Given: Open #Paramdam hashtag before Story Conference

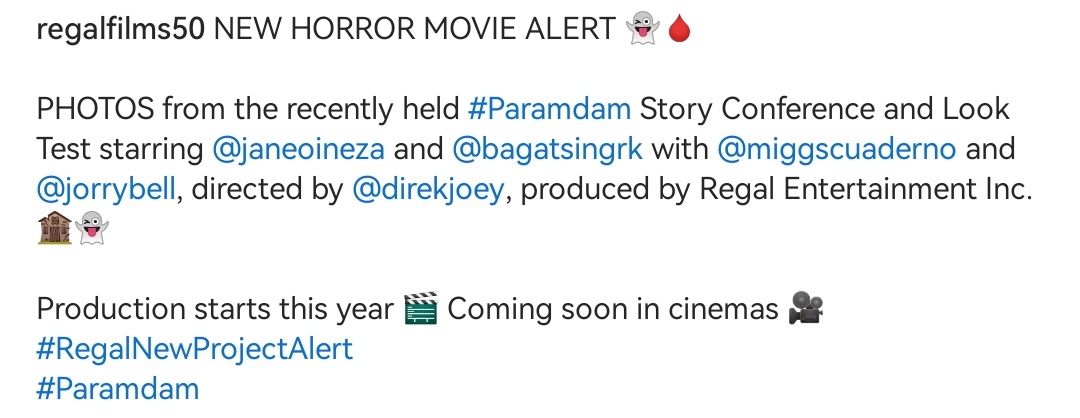Looking at the screenshot, I should tap(549, 109).
